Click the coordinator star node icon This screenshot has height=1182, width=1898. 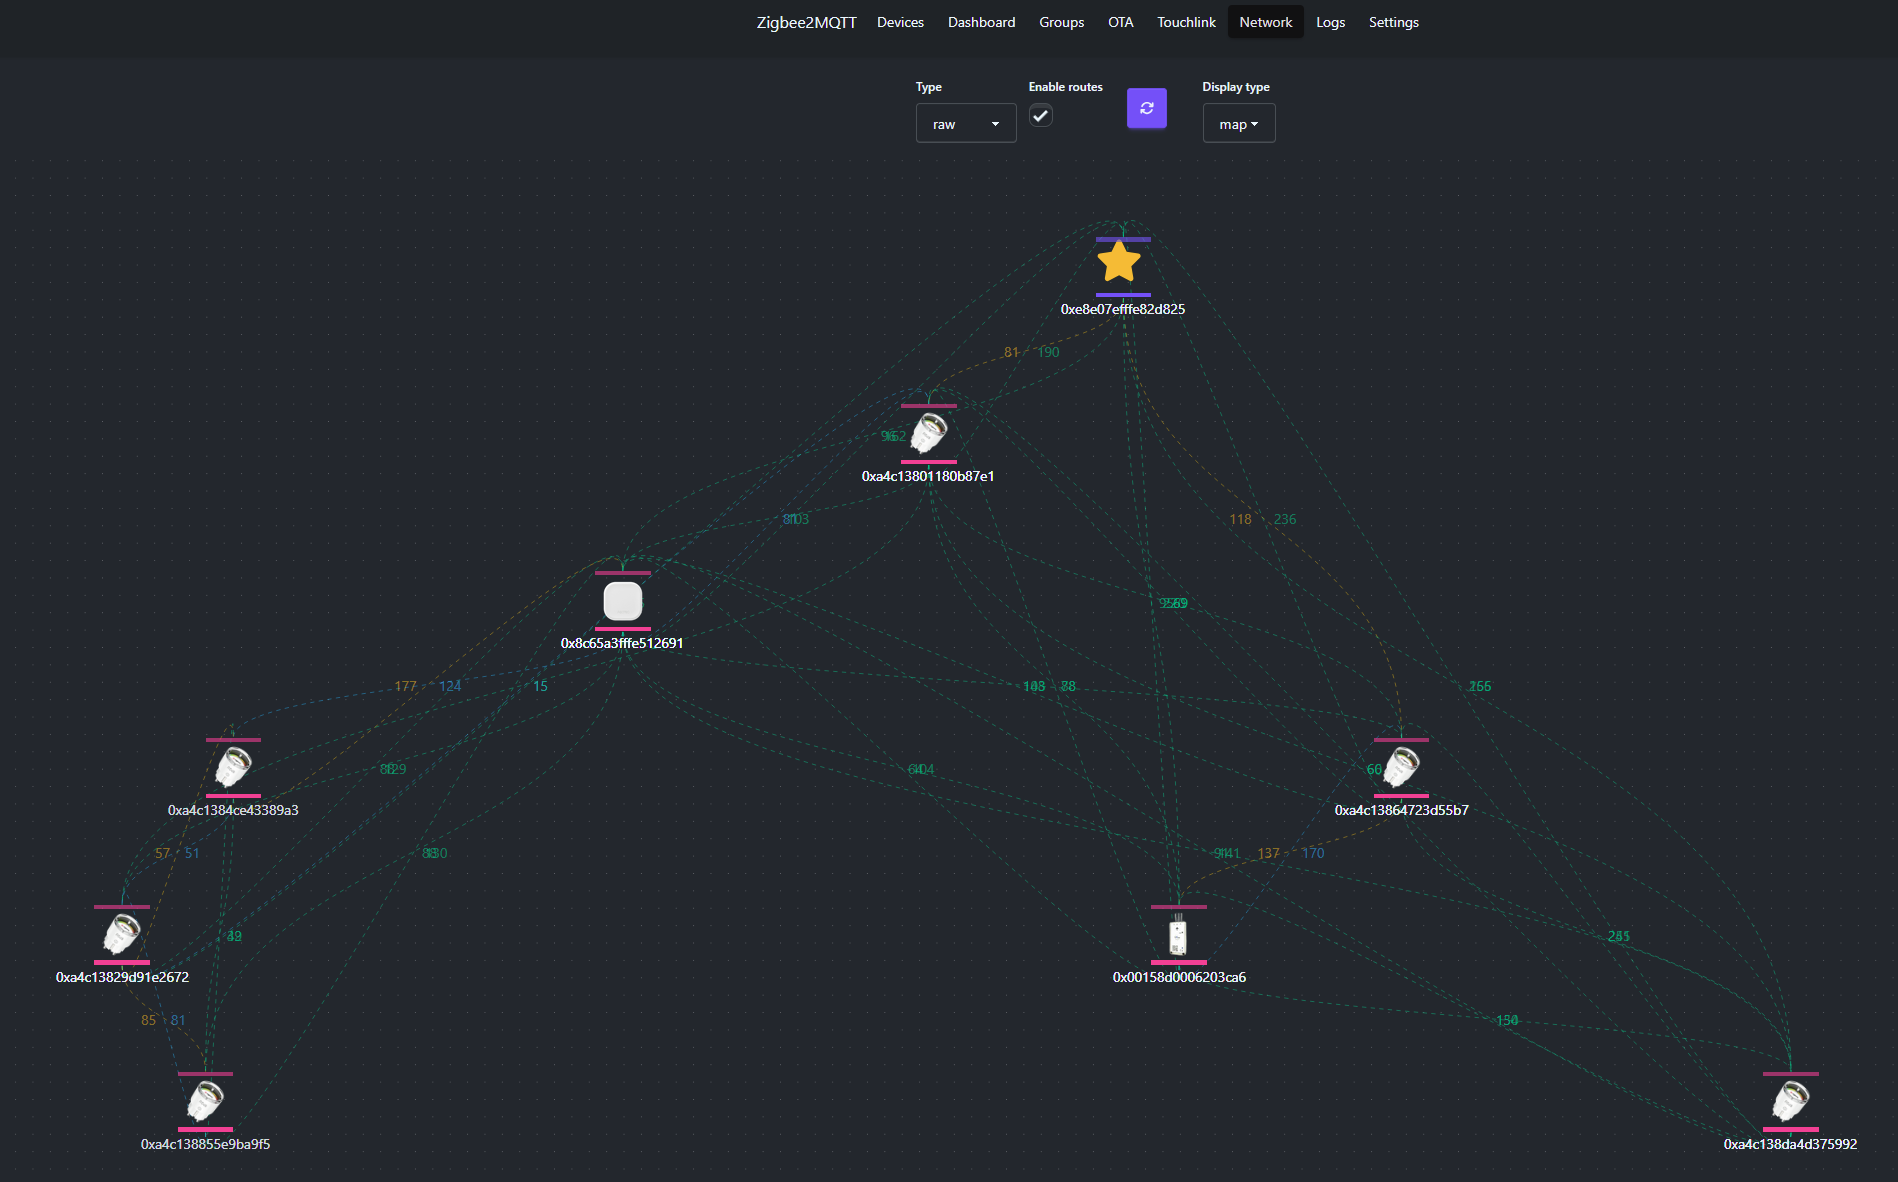click(x=1119, y=264)
